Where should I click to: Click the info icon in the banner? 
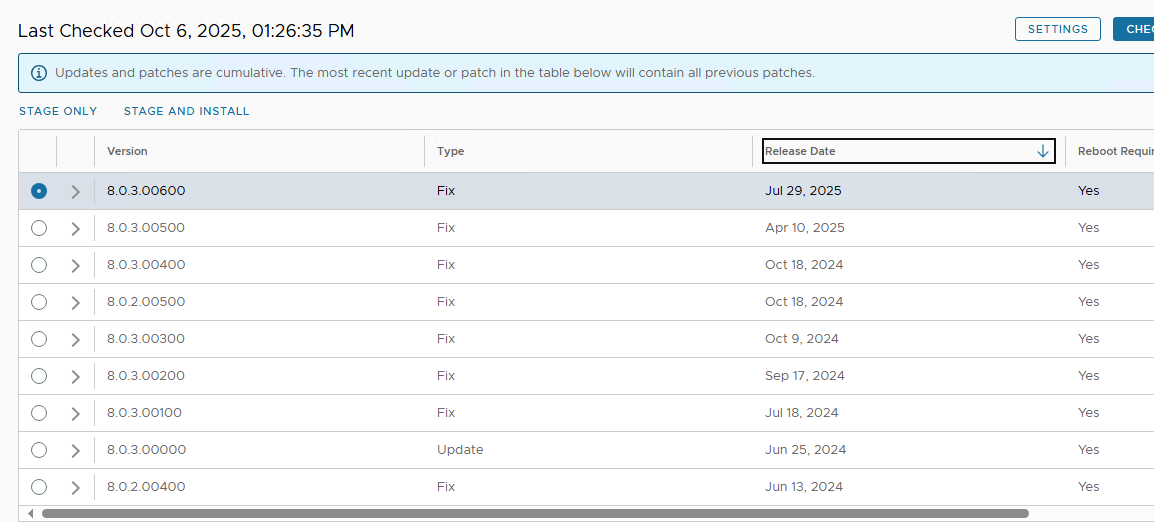39,73
